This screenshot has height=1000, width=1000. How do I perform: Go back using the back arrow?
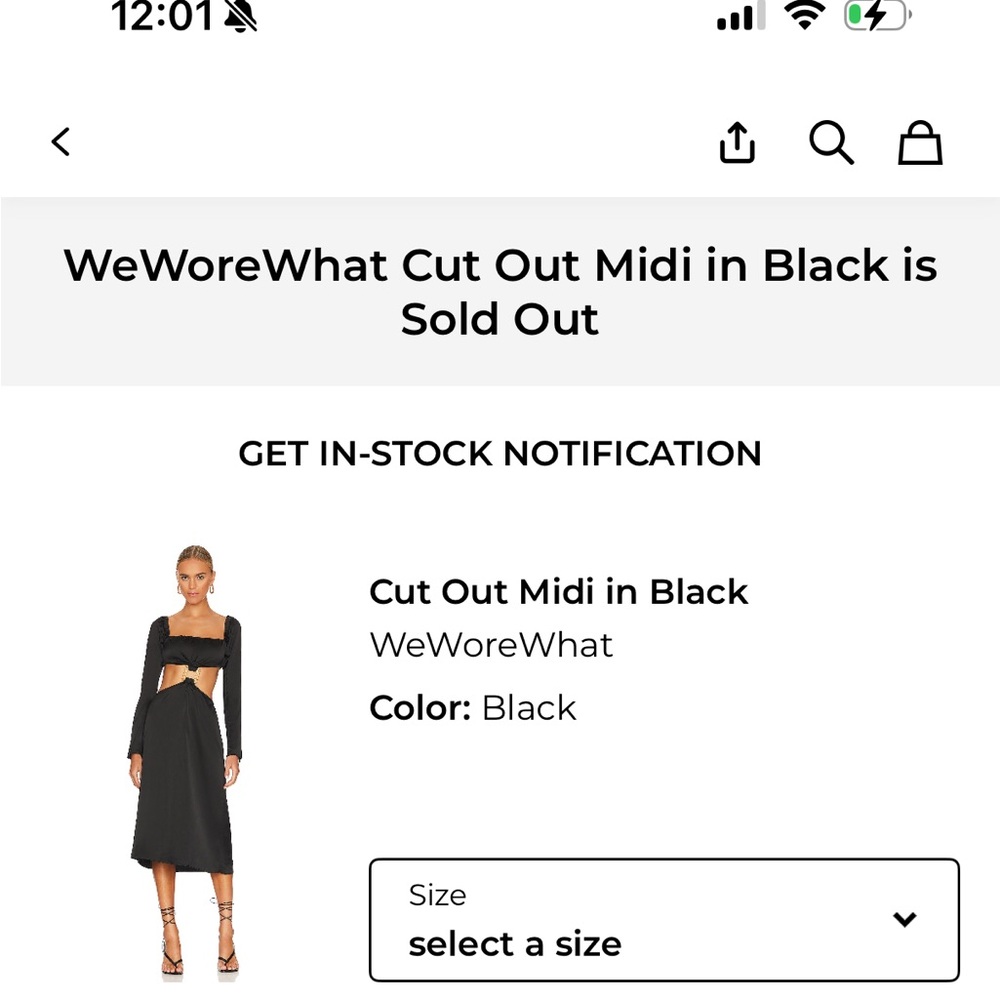coord(60,142)
